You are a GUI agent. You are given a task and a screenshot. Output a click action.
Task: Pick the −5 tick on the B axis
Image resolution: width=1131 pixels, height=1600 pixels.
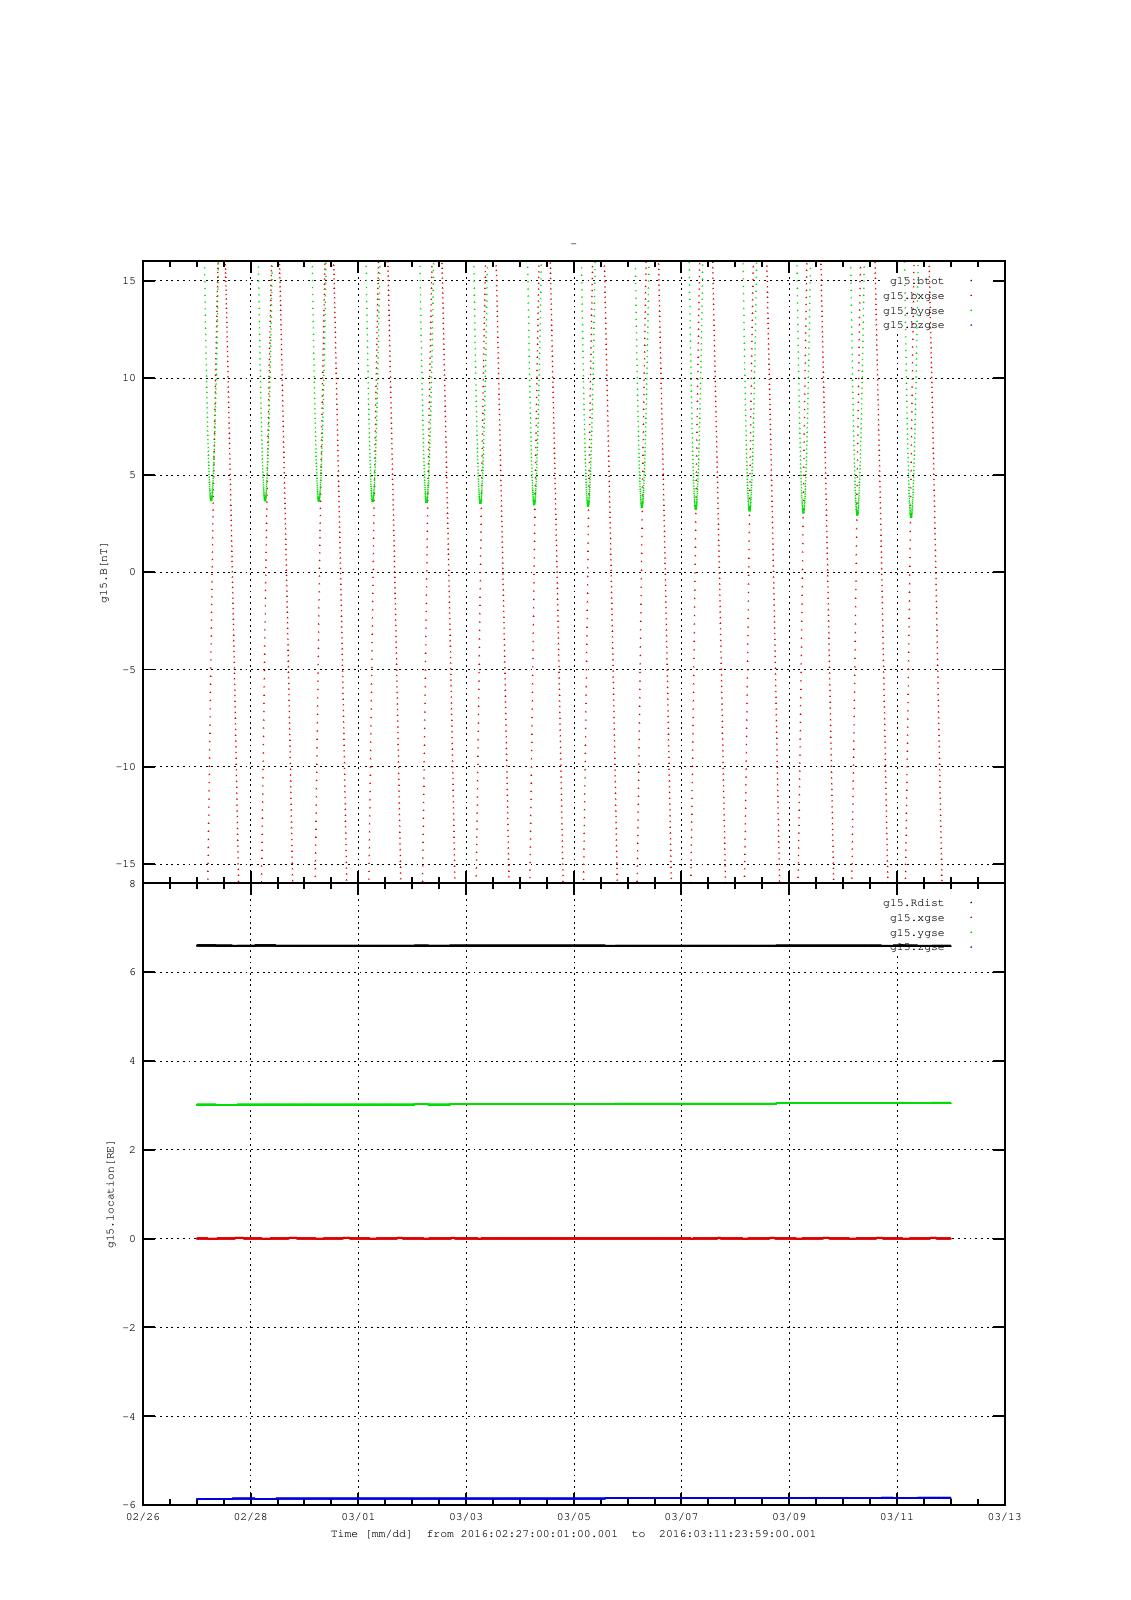coord(130,670)
